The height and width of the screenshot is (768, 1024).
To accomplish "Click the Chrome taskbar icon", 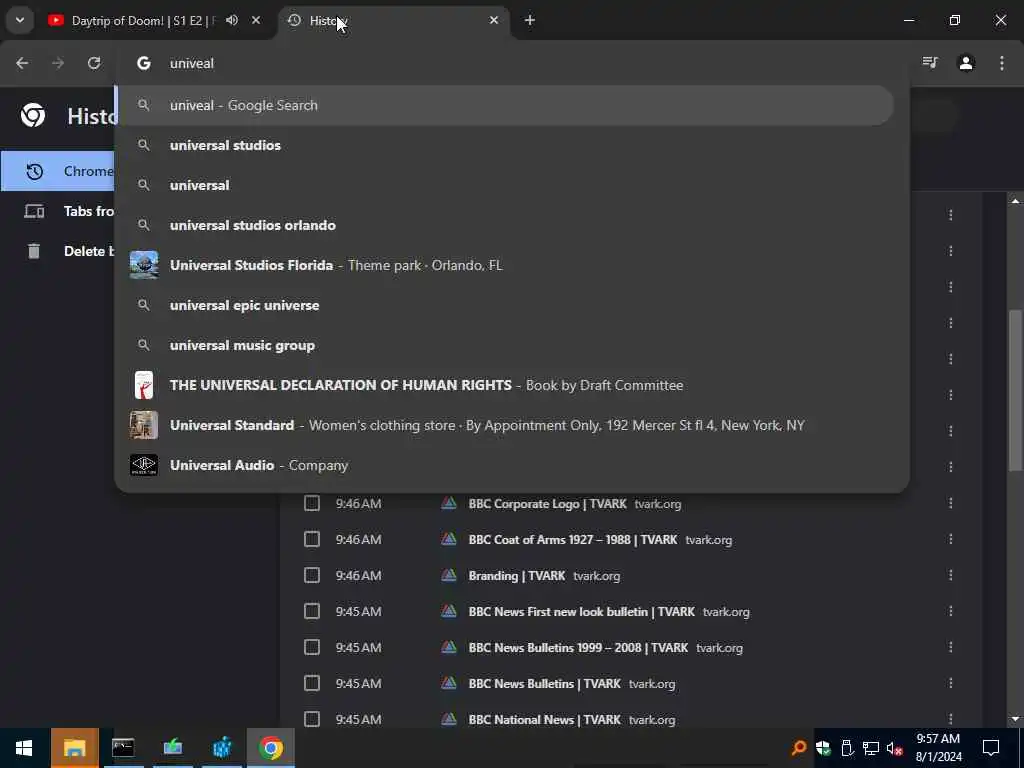I will pos(270,748).
